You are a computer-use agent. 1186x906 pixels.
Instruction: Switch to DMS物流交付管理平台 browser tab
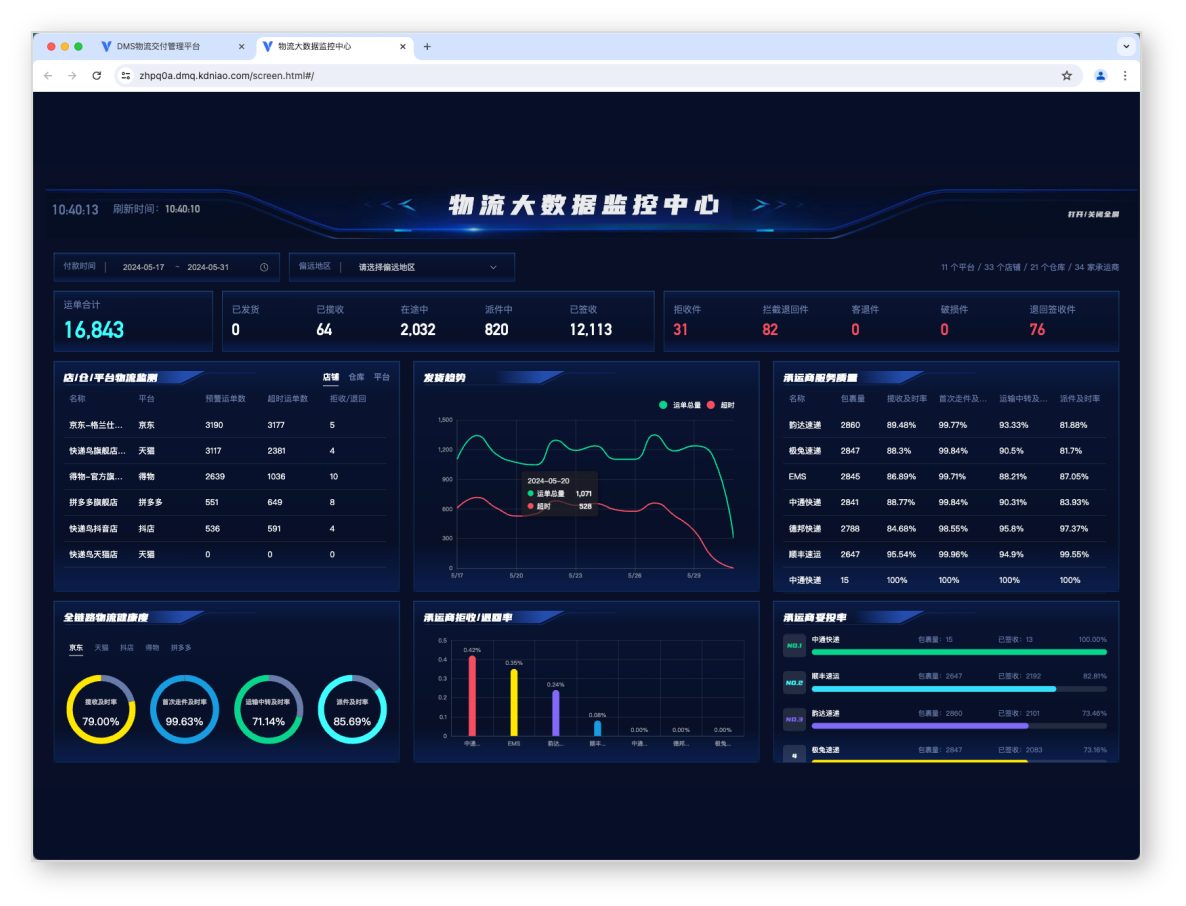click(160, 46)
